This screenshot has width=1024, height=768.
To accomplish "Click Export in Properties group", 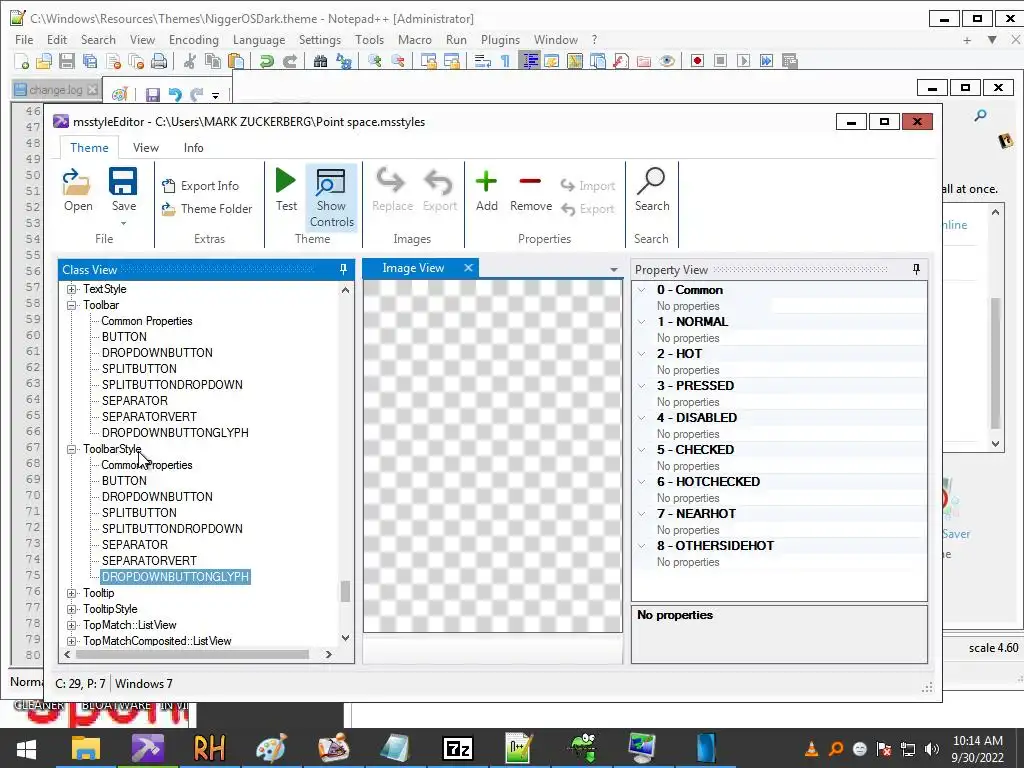I will pos(588,209).
